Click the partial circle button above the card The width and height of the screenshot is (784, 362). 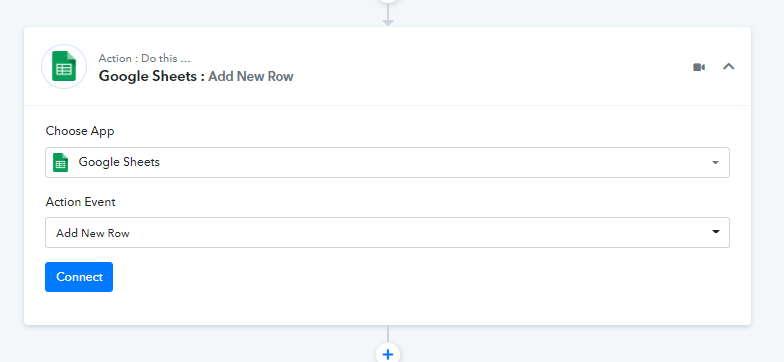tap(388, 2)
